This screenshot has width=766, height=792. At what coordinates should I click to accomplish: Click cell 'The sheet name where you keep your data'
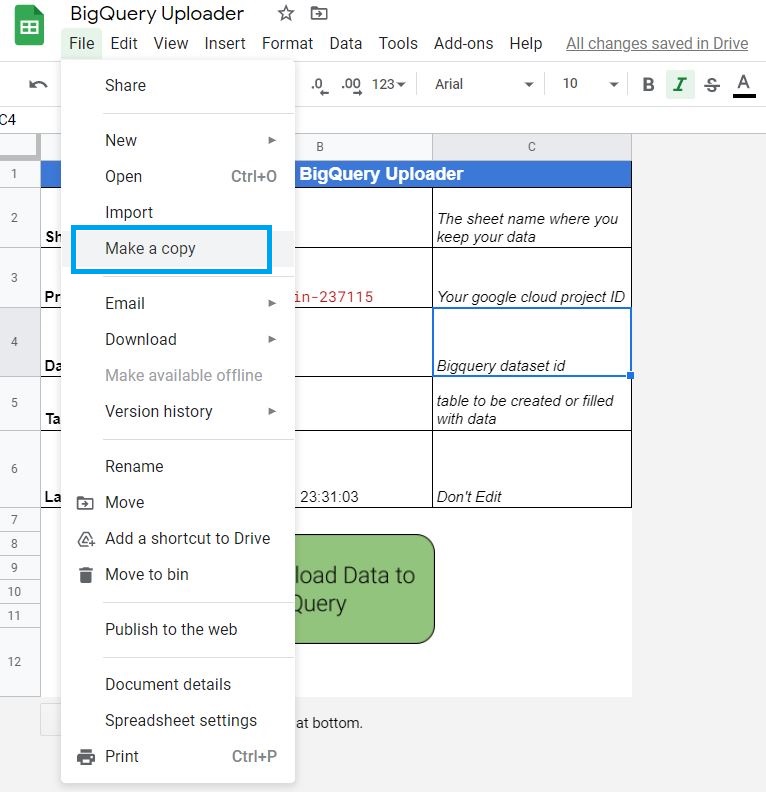pyautogui.click(x=532, y=218)
